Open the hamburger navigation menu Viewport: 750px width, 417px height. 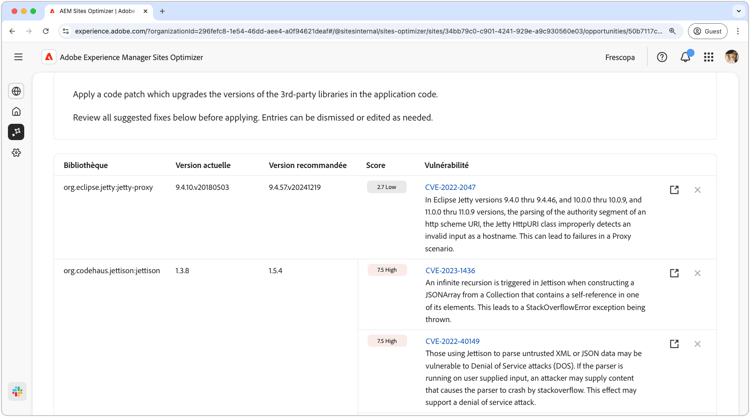click(18, 57)
